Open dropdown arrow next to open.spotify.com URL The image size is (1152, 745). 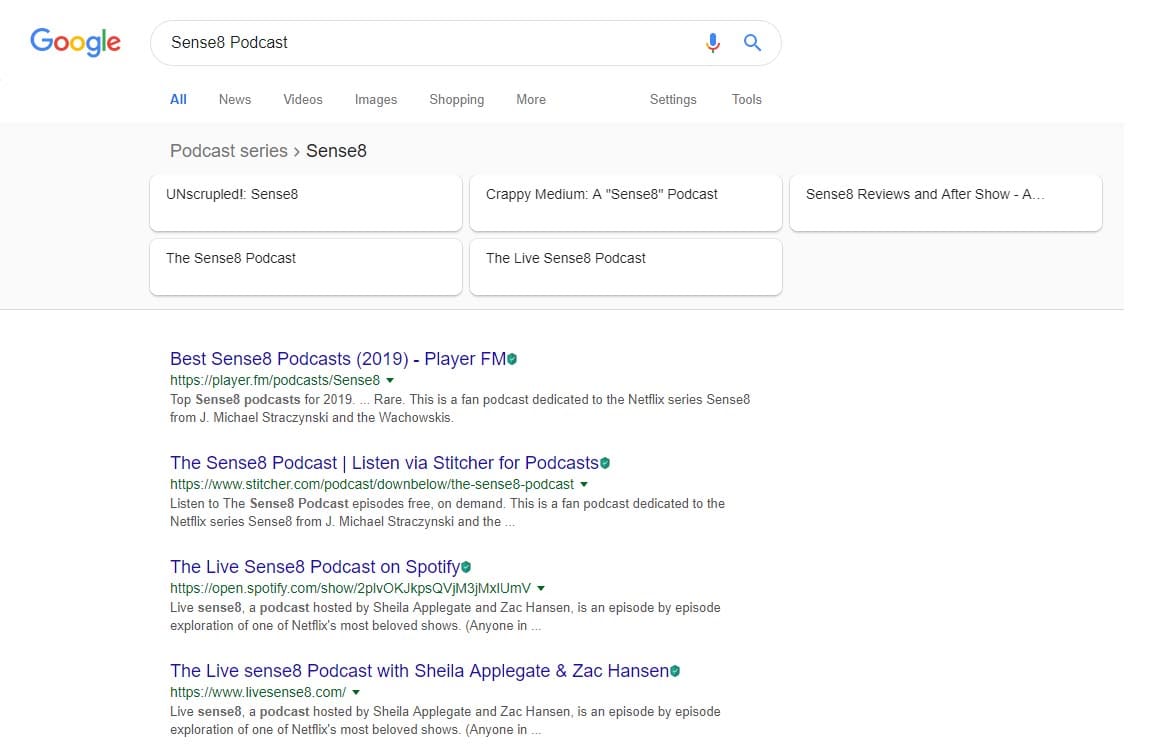pyautogui.click(x=541, y=589)
